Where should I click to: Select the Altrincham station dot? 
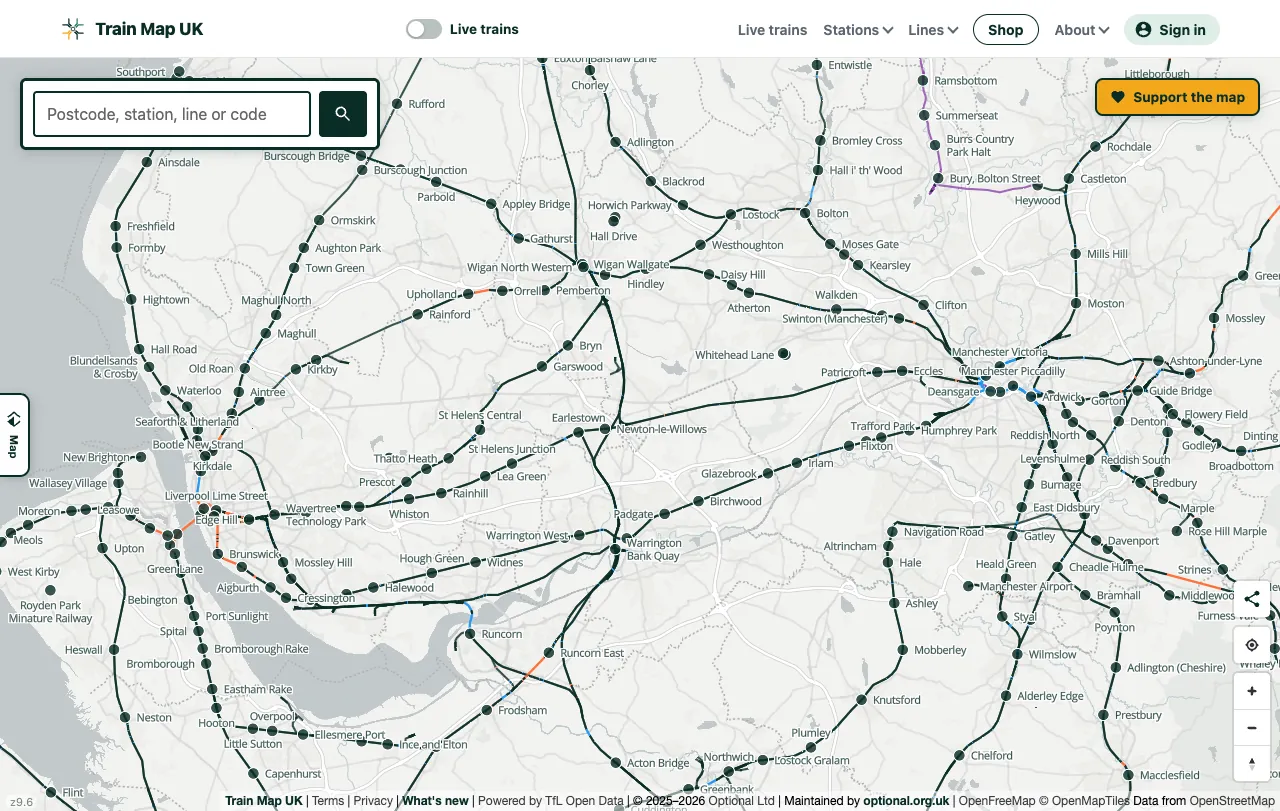click(x=887, y=546)
